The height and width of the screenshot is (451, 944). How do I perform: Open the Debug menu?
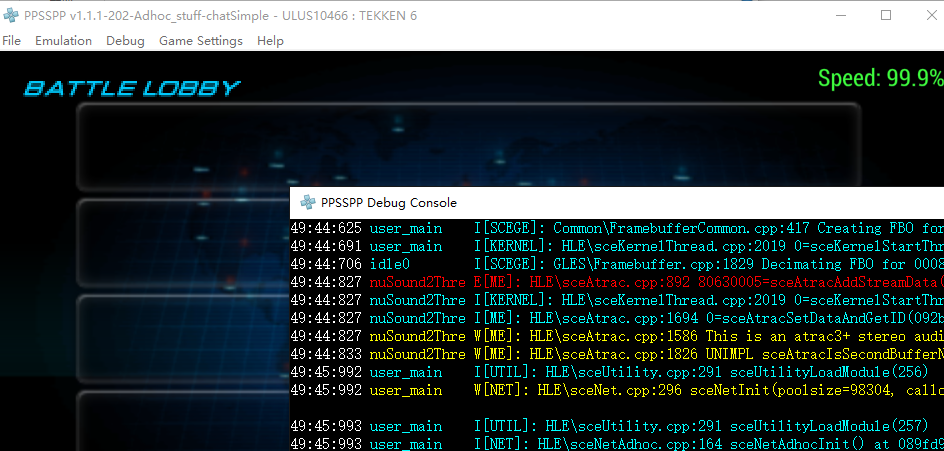[125, 41]
